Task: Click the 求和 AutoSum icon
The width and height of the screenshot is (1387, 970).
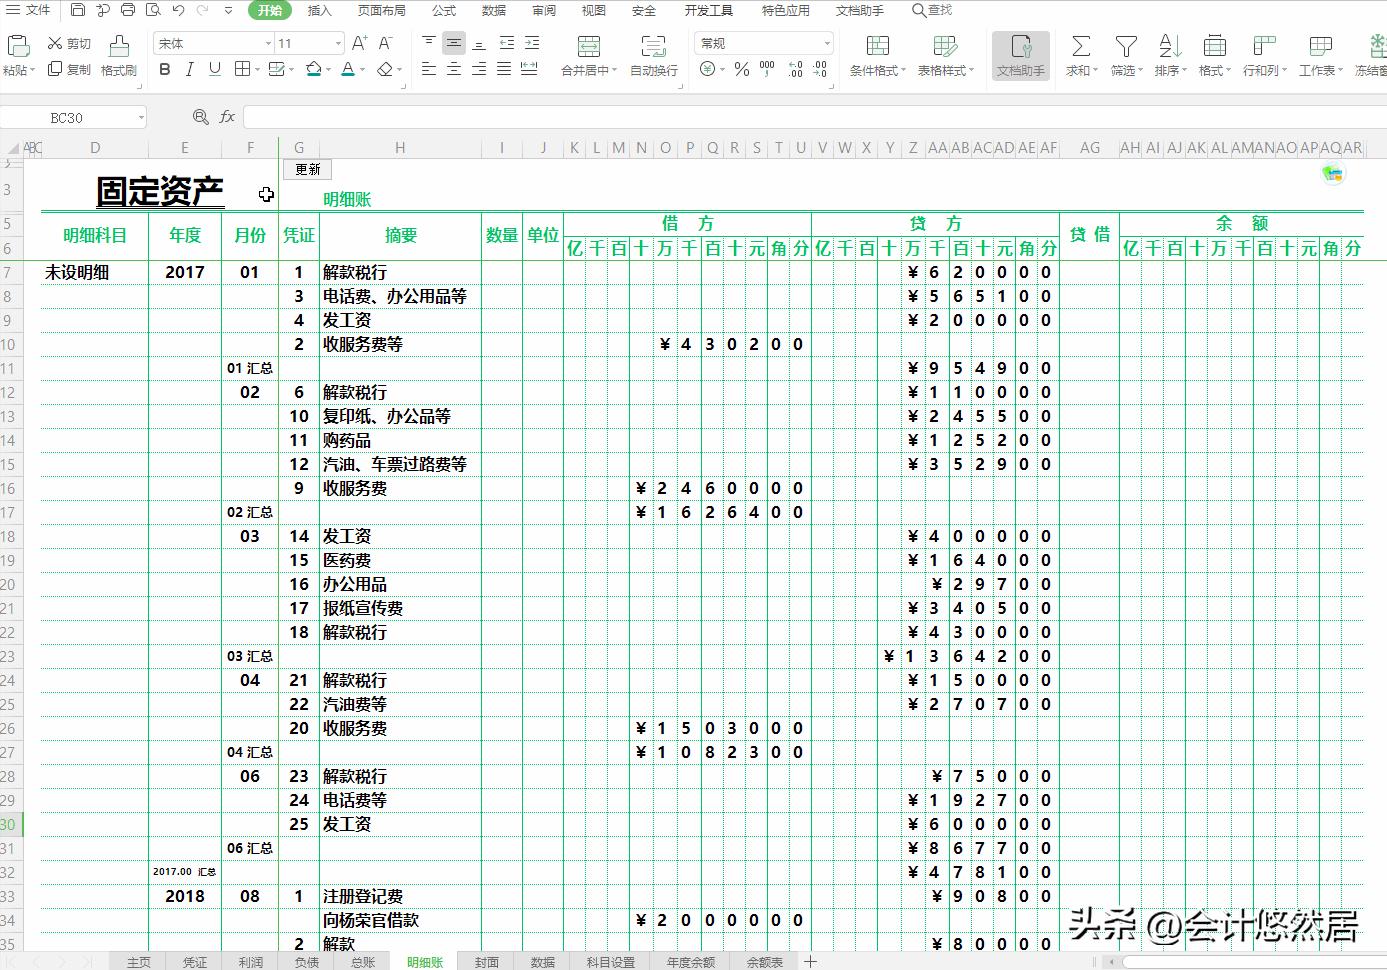Action: tap(1080, 57)
